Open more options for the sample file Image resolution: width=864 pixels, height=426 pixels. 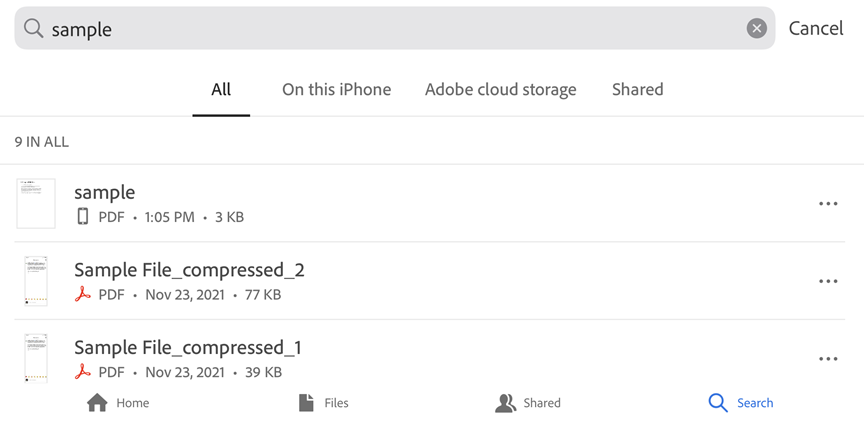pyautogui.click(x=828, y=204)
